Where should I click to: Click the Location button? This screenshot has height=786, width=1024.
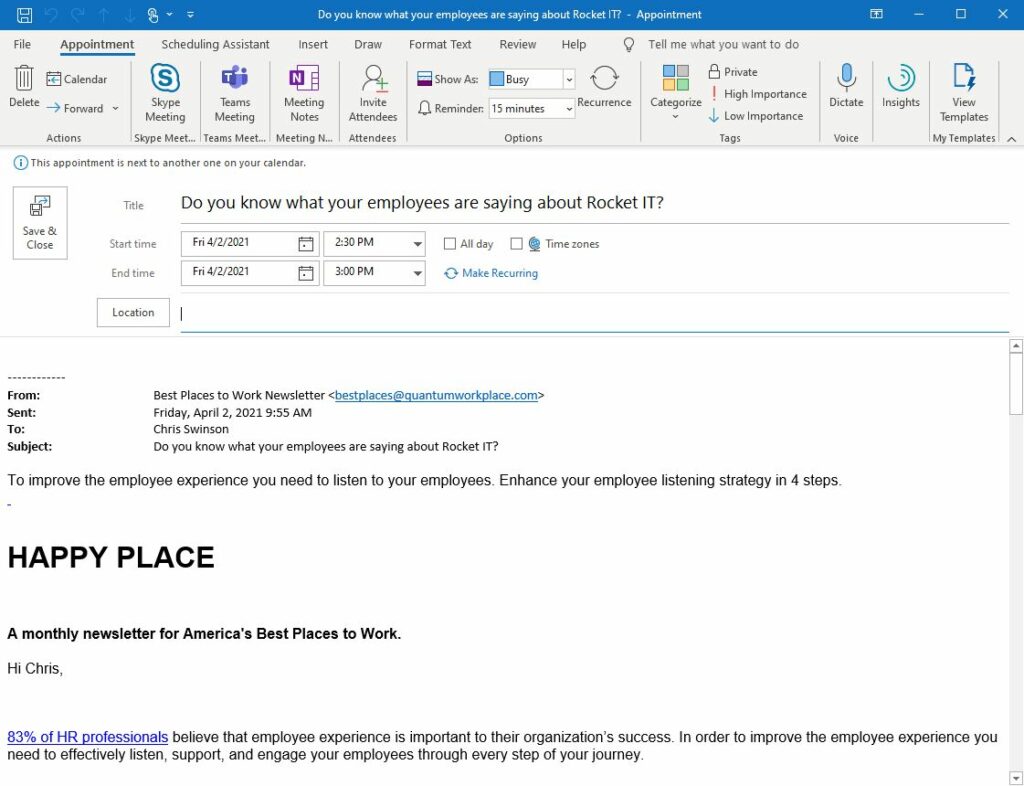(x=133, y=313)
